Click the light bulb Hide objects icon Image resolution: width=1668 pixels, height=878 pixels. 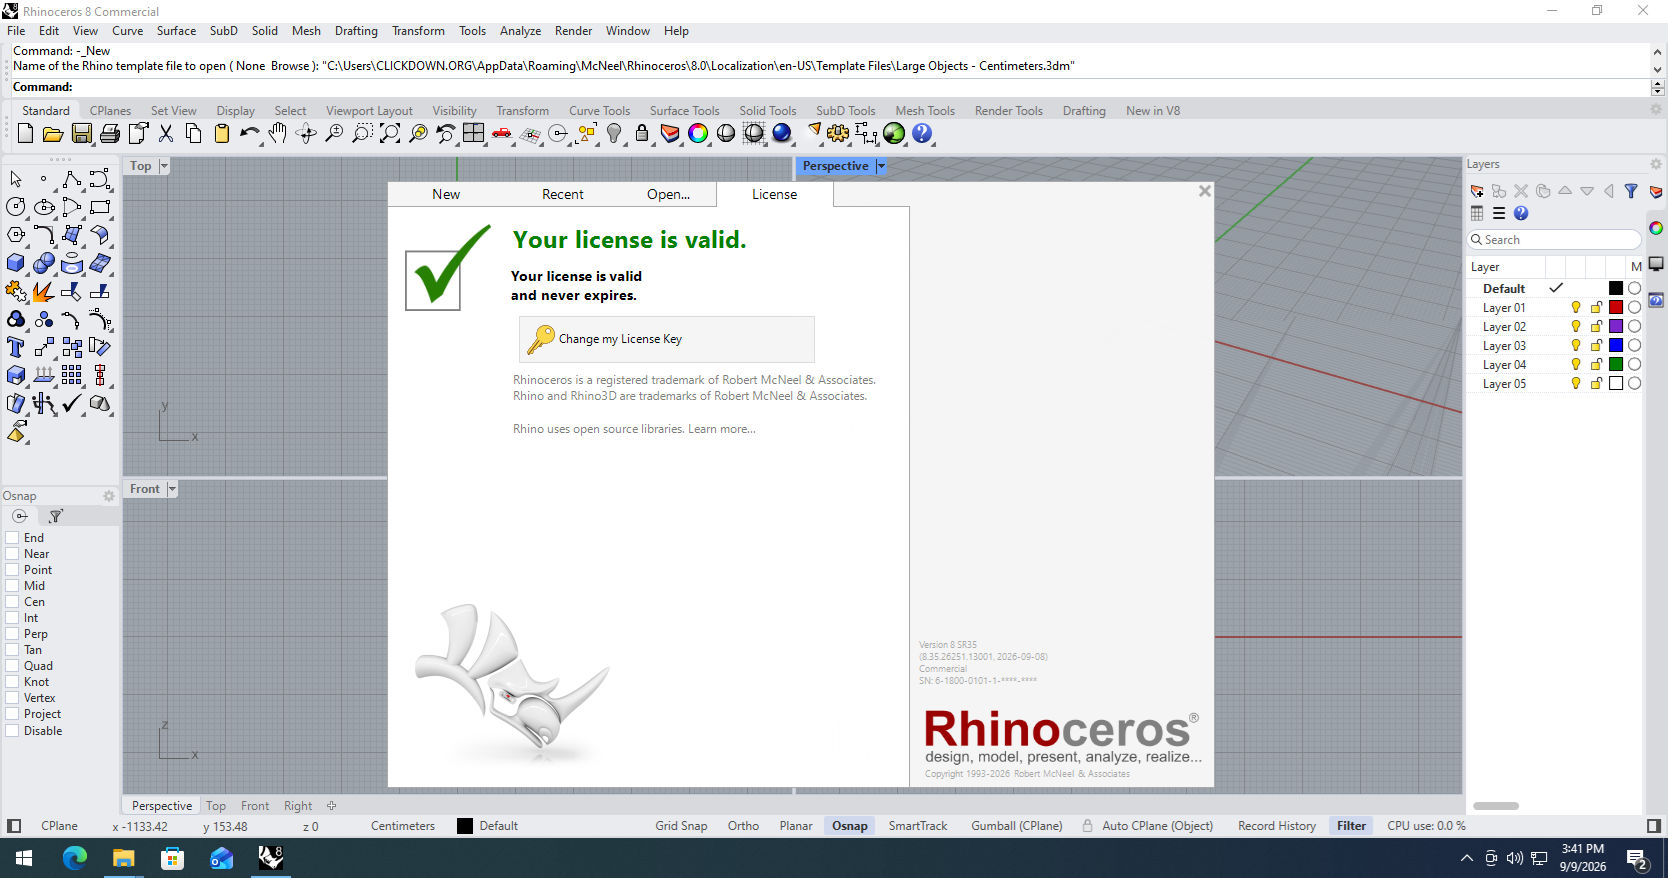click(614, 134)
